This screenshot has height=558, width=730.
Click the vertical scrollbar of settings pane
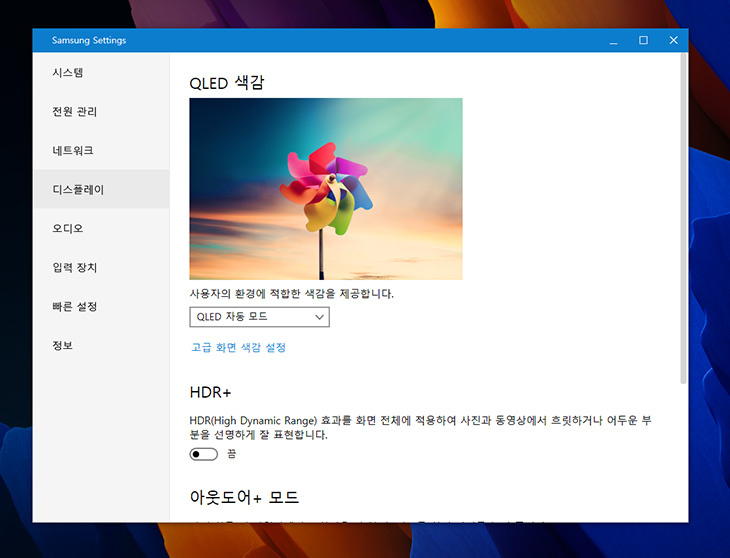point(683,219)
